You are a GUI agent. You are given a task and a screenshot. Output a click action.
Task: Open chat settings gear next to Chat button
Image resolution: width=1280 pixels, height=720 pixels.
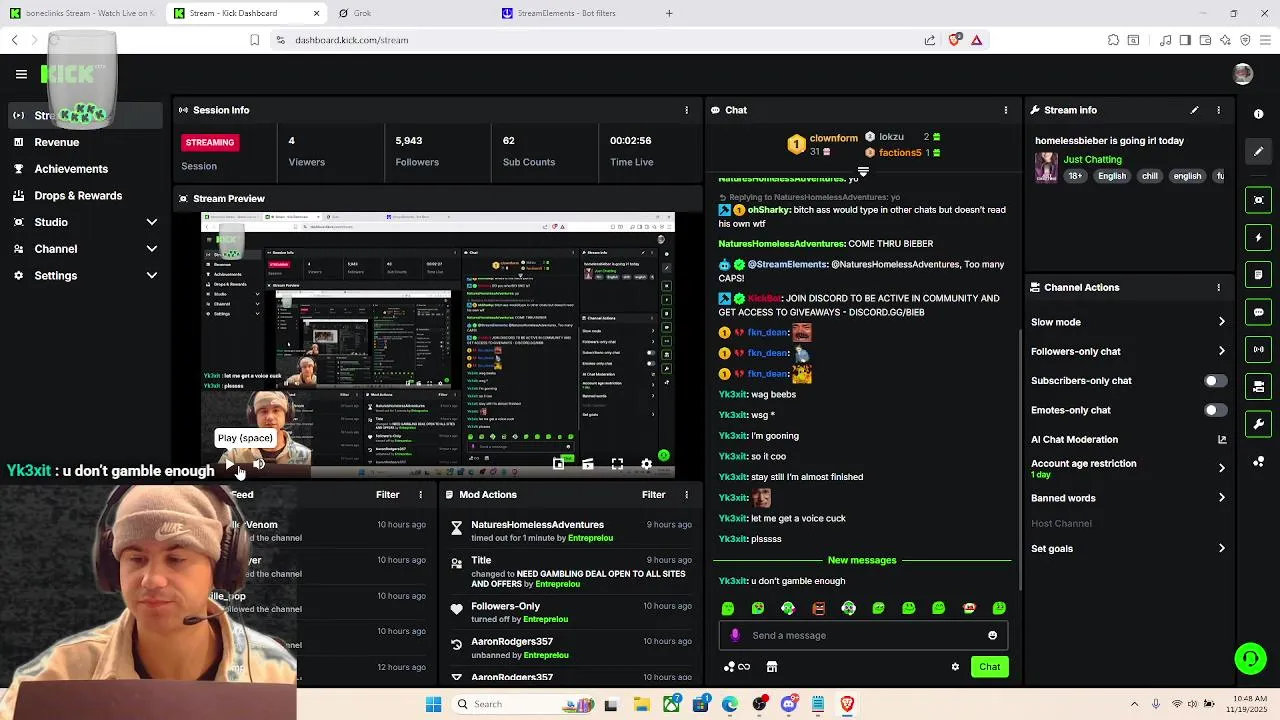[x=955, y=667]
